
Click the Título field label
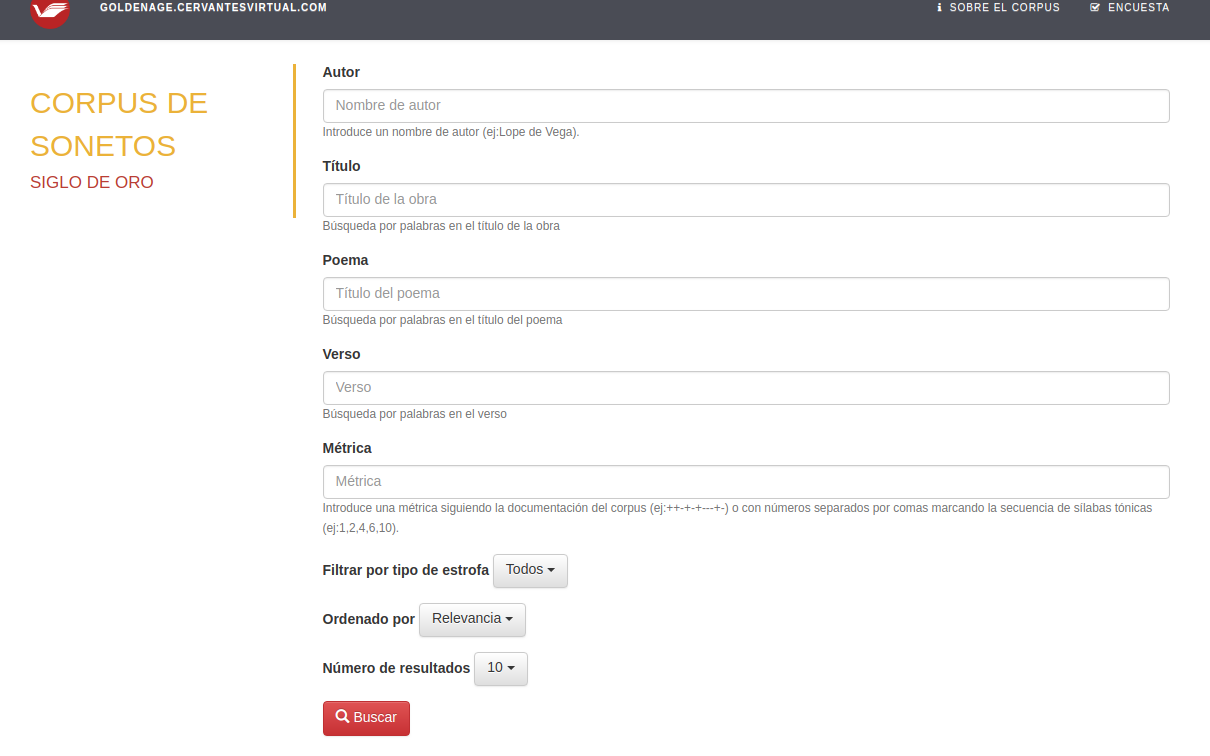click(342, 166)
